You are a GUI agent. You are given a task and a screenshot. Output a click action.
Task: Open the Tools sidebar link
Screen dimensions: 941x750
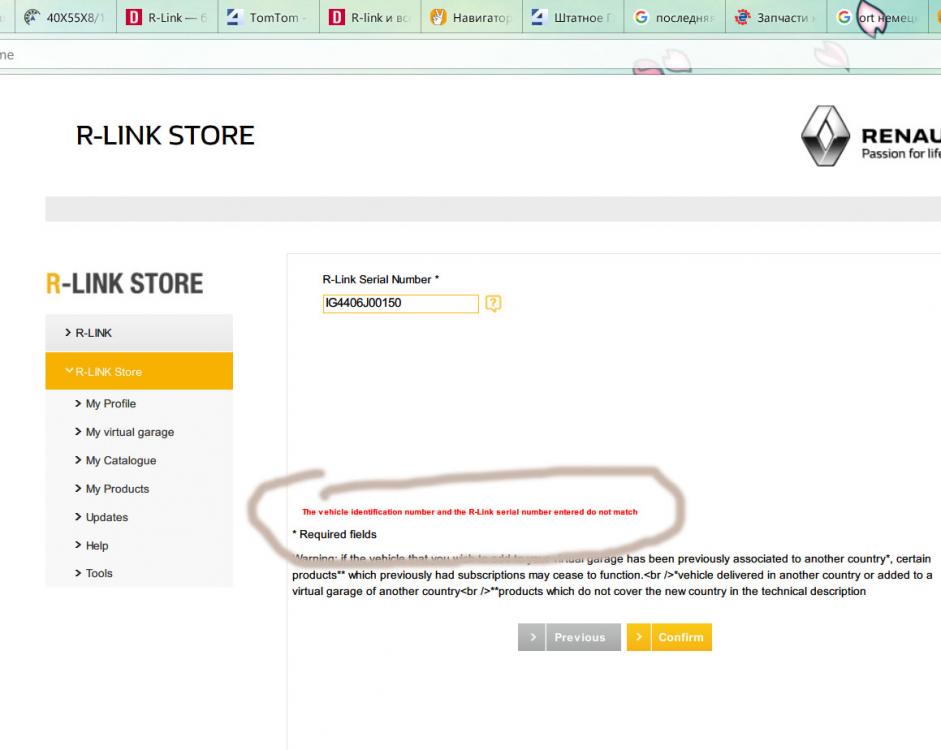click(99, 573)
